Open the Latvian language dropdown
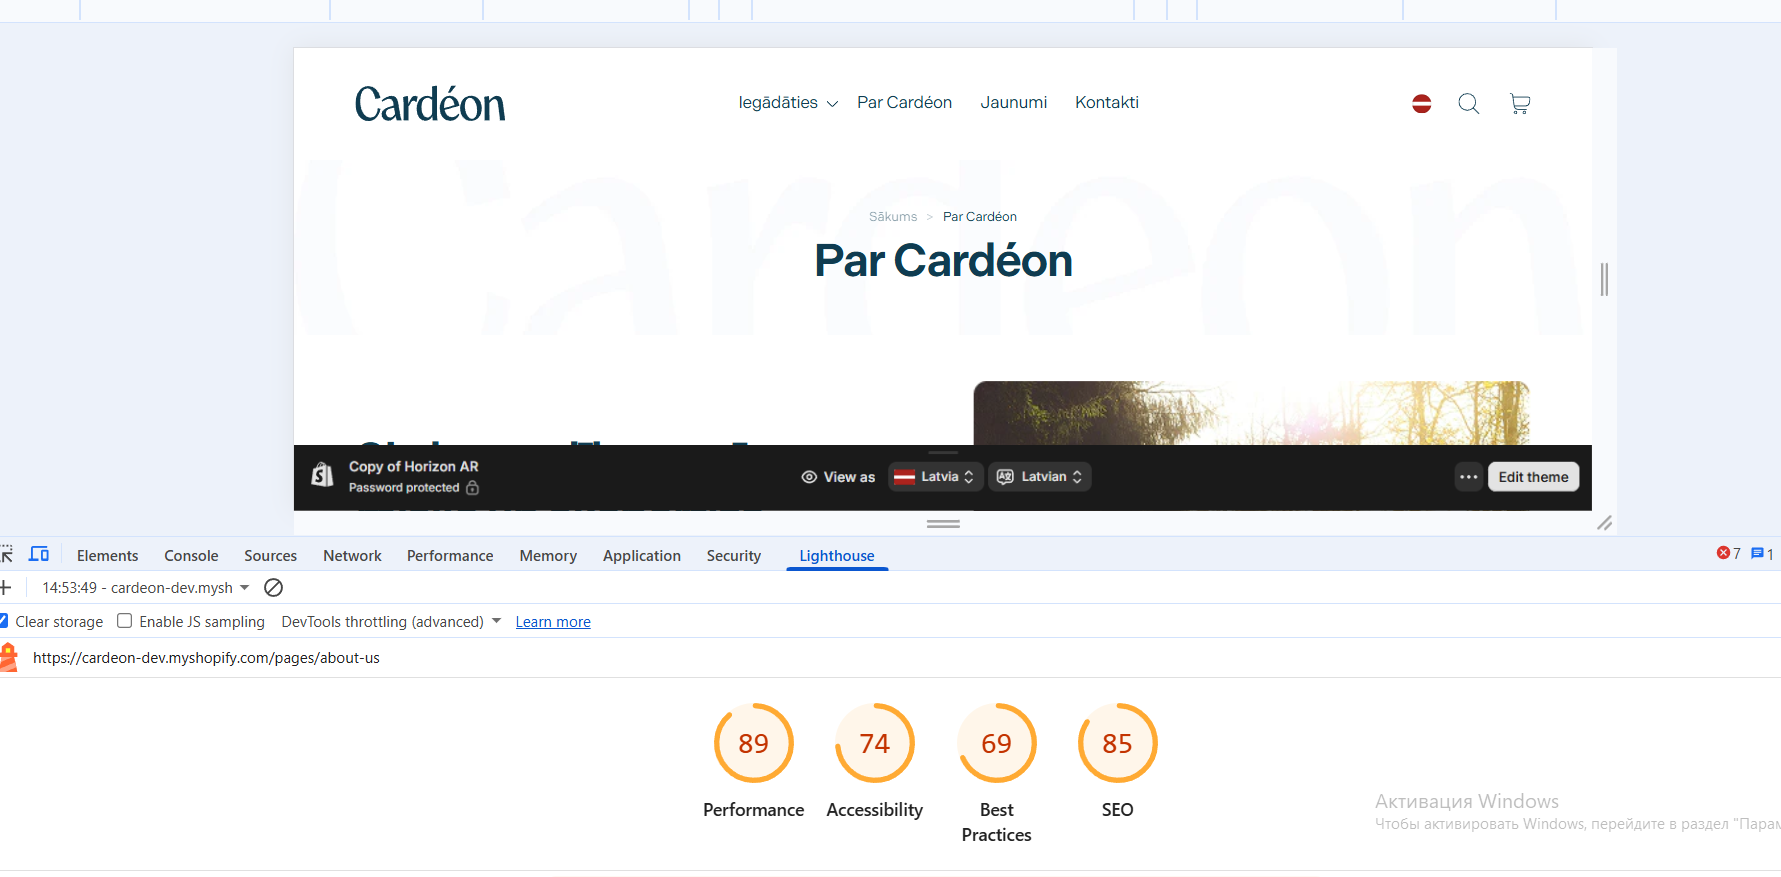This screenshot has height=877, width=1781. click(x=1039, y=477)
